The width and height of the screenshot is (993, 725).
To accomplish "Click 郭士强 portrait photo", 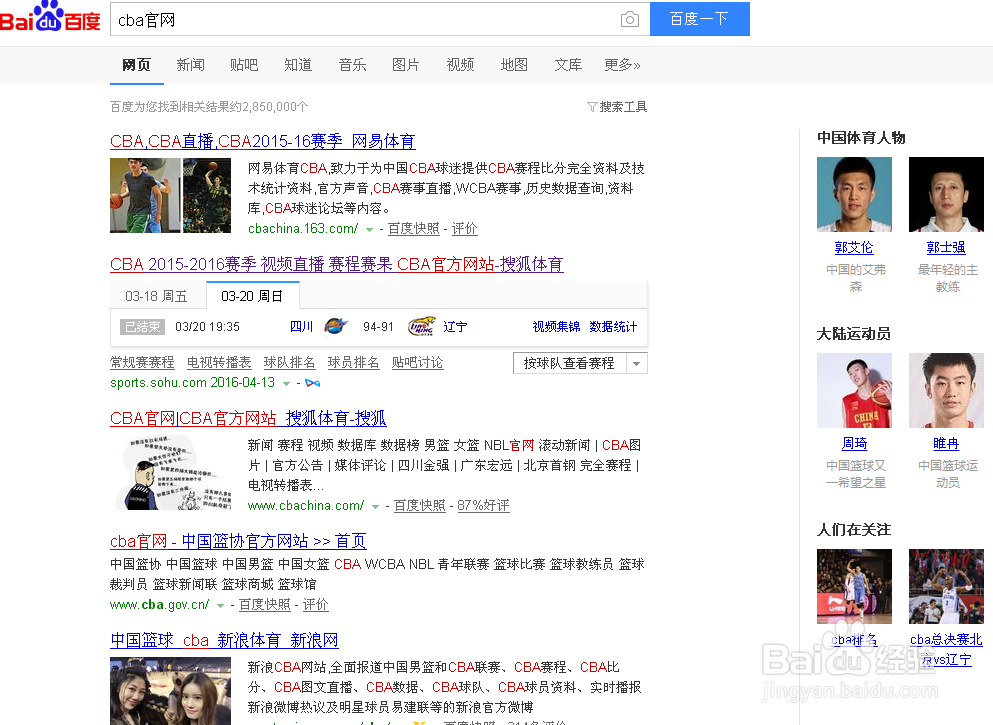I will 946,194.
